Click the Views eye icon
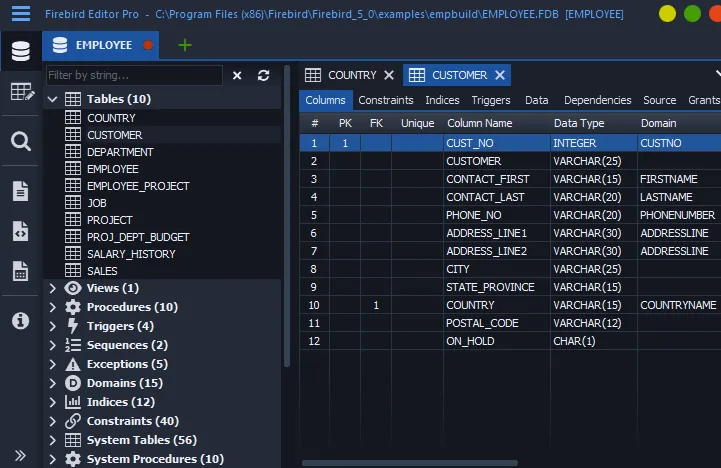Viewport: 721px width, 468px height. [73, 288]
